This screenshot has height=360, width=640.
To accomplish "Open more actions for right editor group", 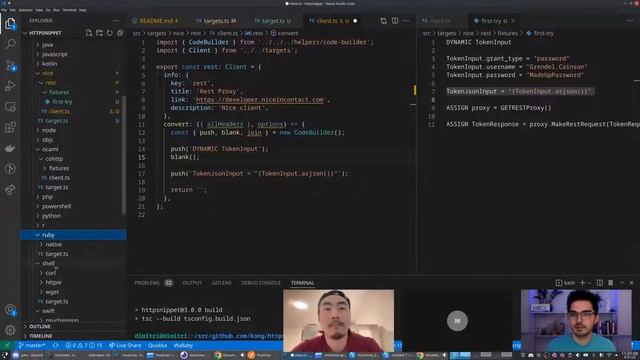I will pos(630,21).
